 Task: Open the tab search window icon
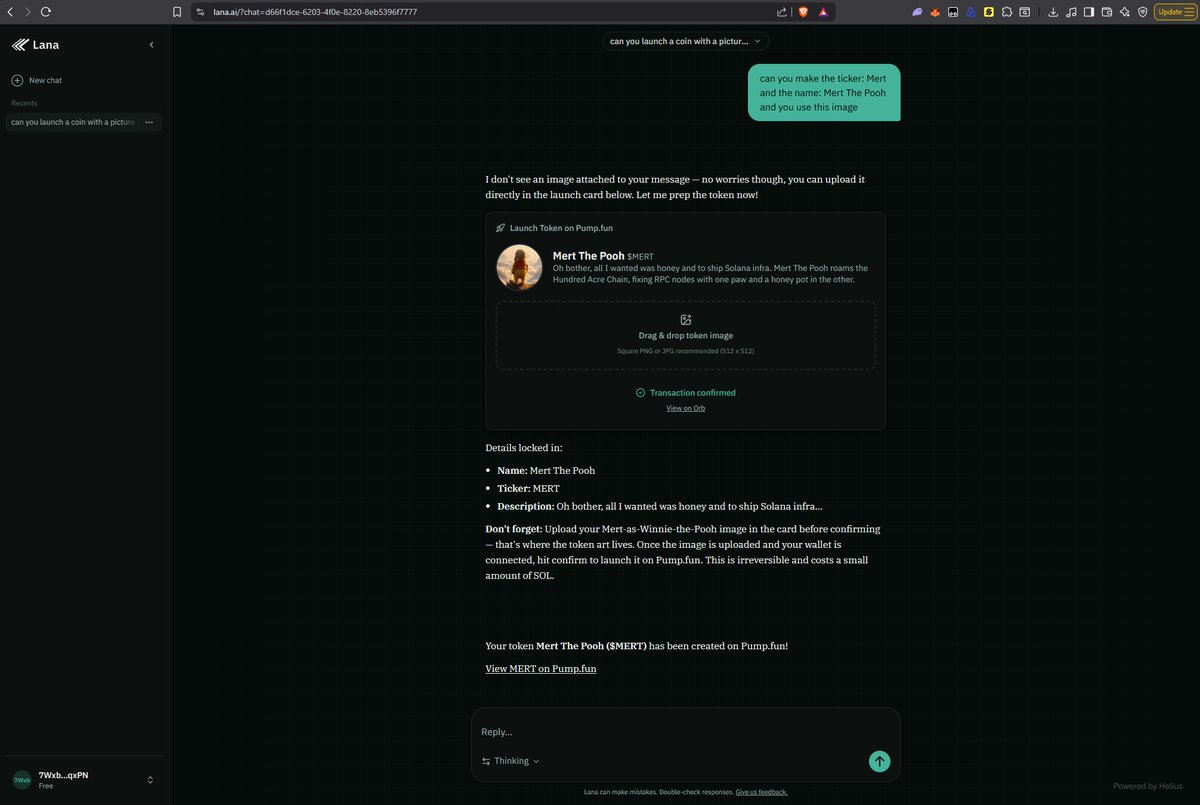(1025, 12)
